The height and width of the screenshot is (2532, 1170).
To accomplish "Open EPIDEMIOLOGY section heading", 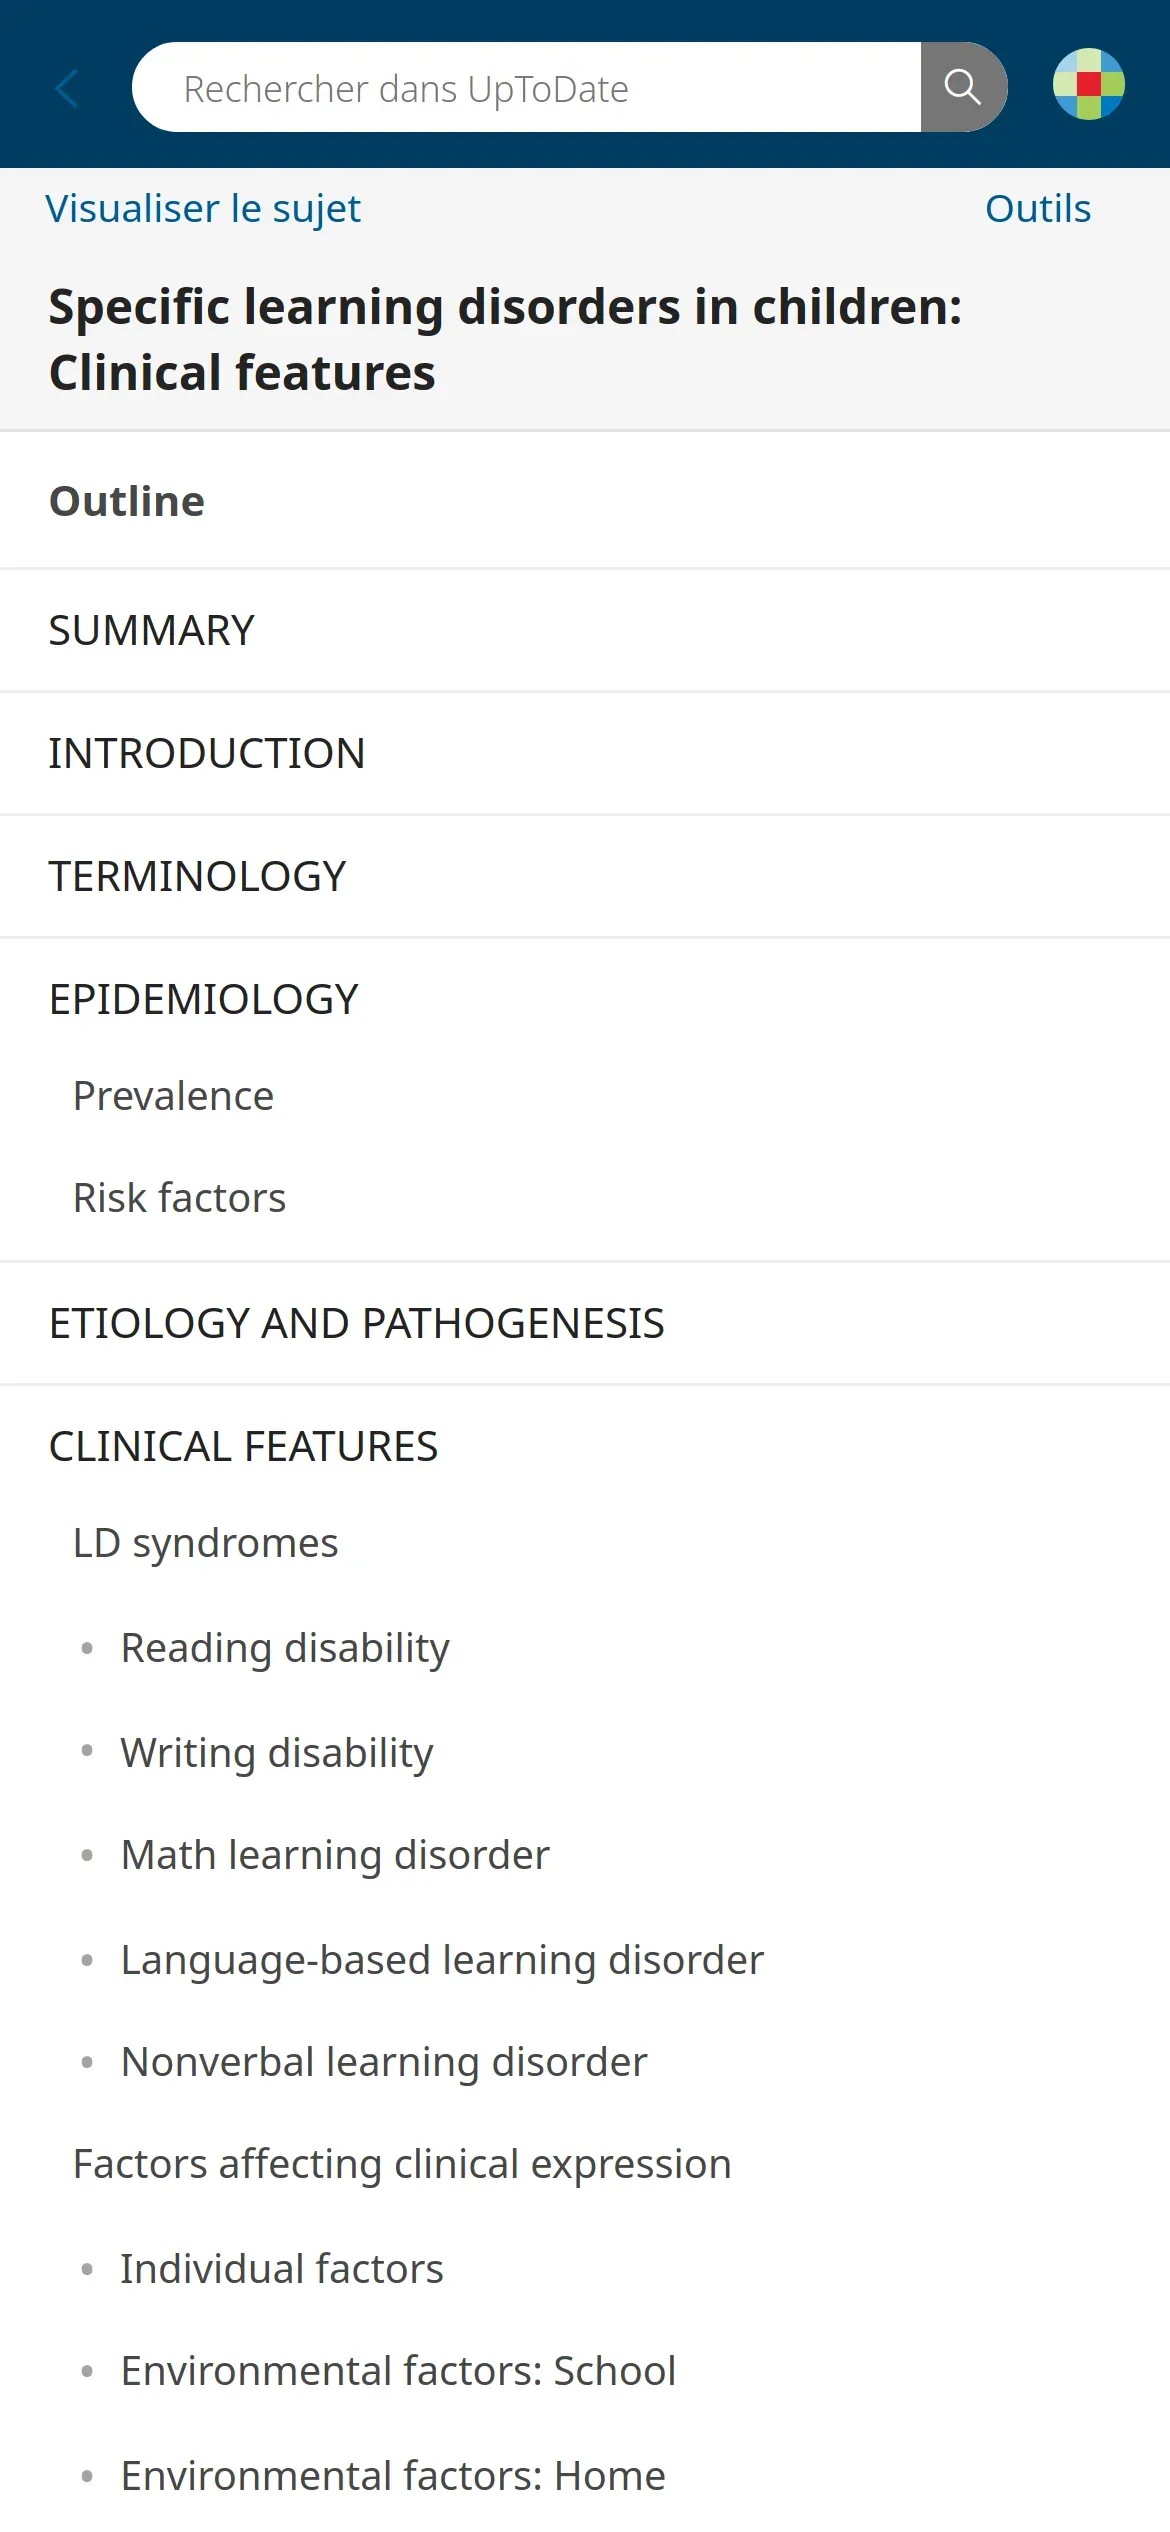I will pos(204,1000).
